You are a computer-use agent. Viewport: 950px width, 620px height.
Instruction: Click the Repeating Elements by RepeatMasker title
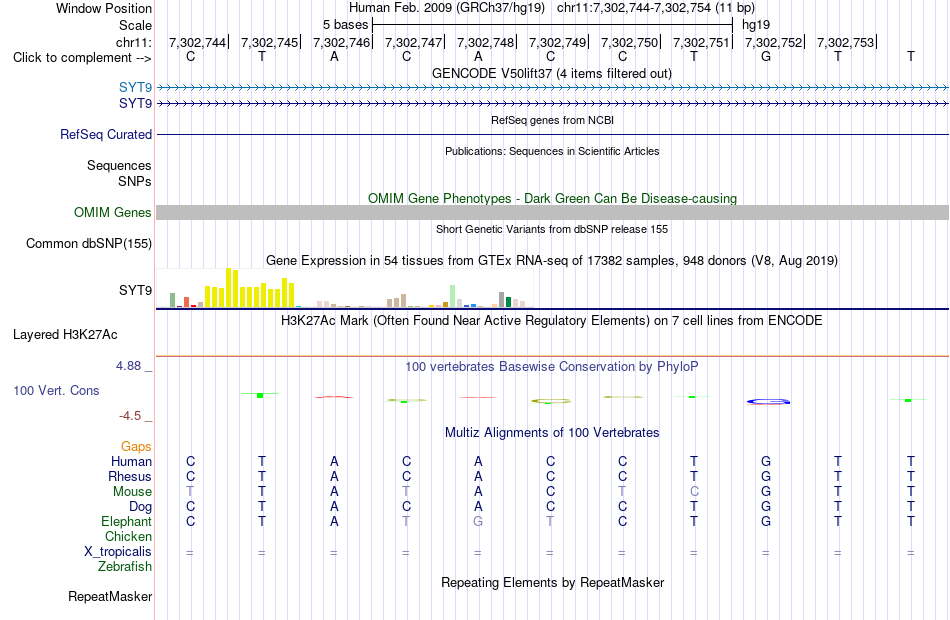pos(553,583)
